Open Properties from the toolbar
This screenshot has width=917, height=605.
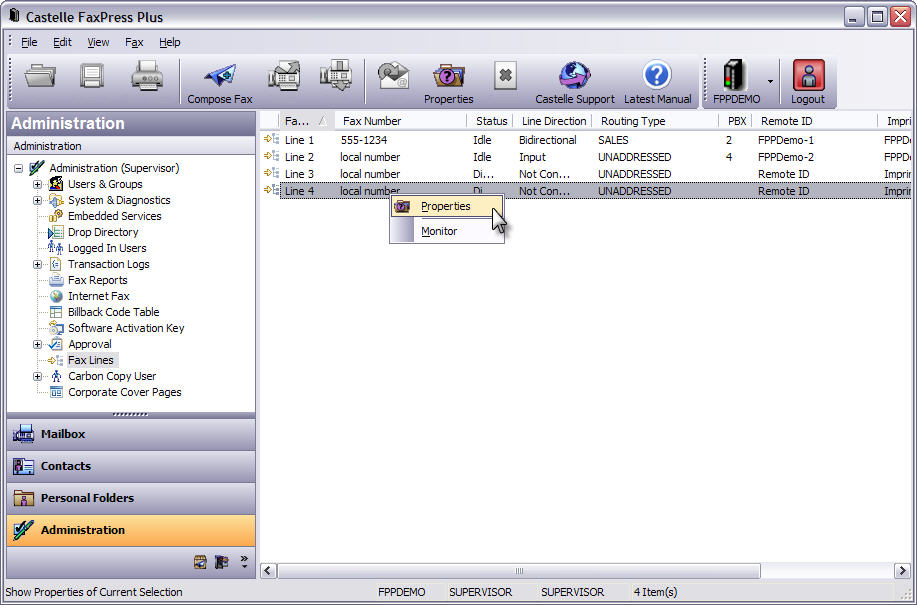(x=449, y=84)
